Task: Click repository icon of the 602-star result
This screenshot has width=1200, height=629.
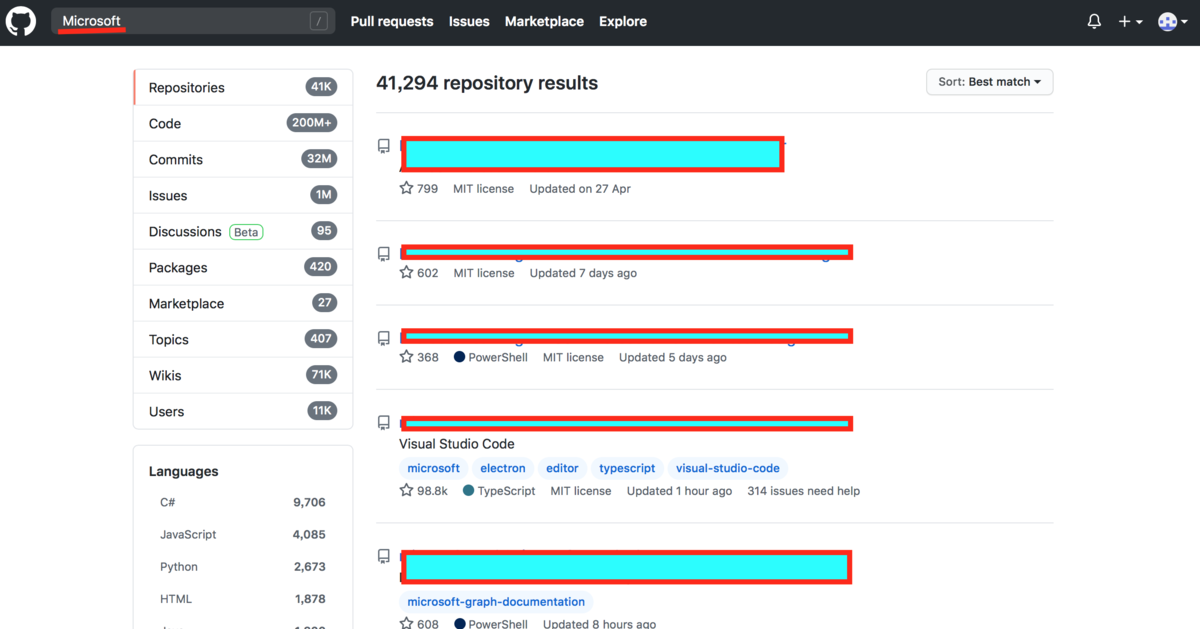Action: pyautogui.click(x=384, y=254)
